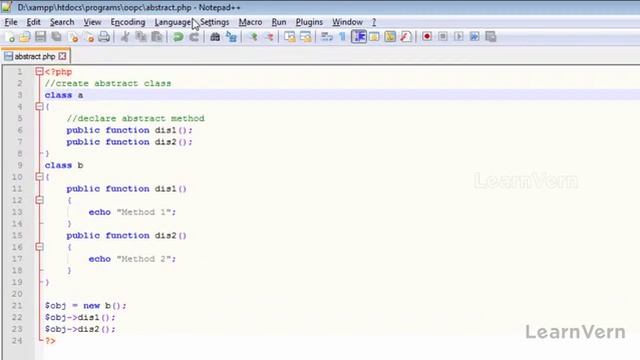The width and height of the screenshot is (640, 360).
Task: Print the document with printer icon
Action: click(104, 37)
